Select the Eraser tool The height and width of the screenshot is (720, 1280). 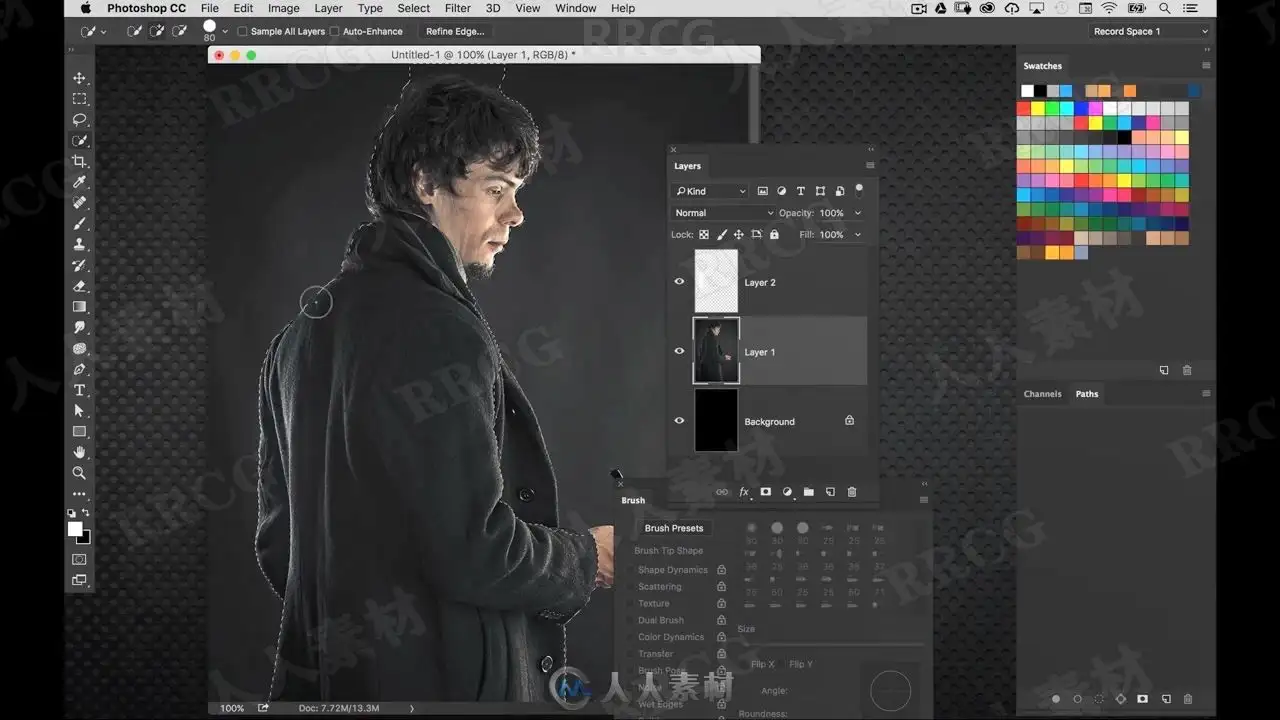click(x=80, y=287)
